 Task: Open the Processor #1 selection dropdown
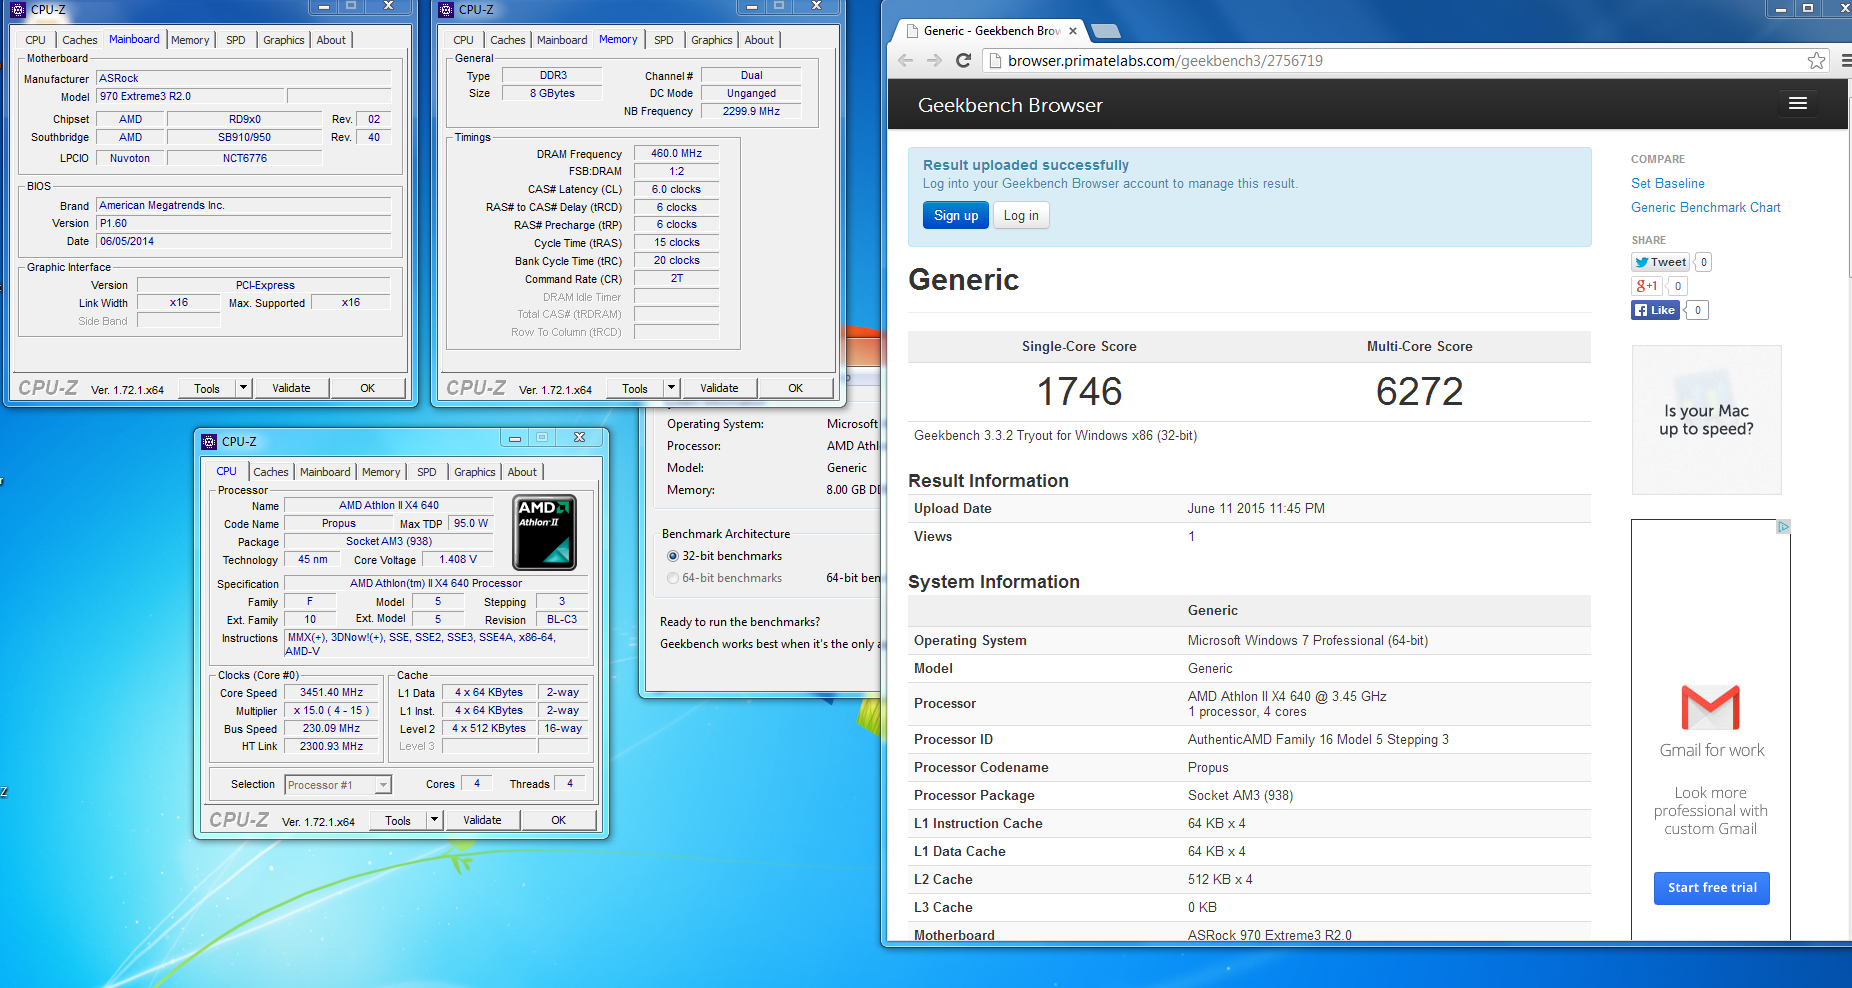coord(382,785)
